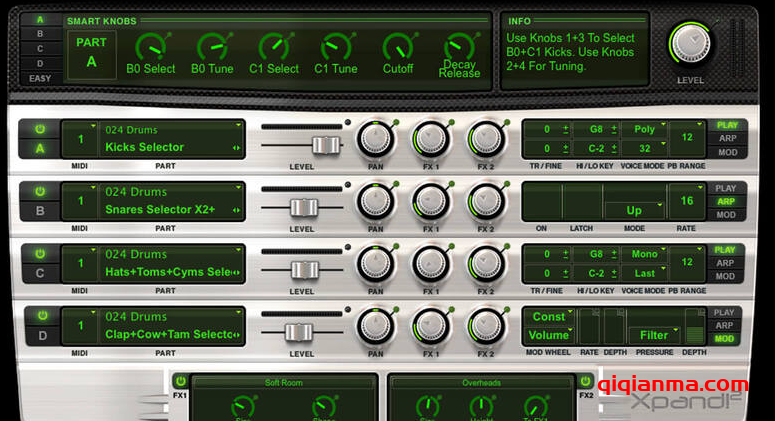
Task: Click the master LEVEL knob
Action: [691, 43]
